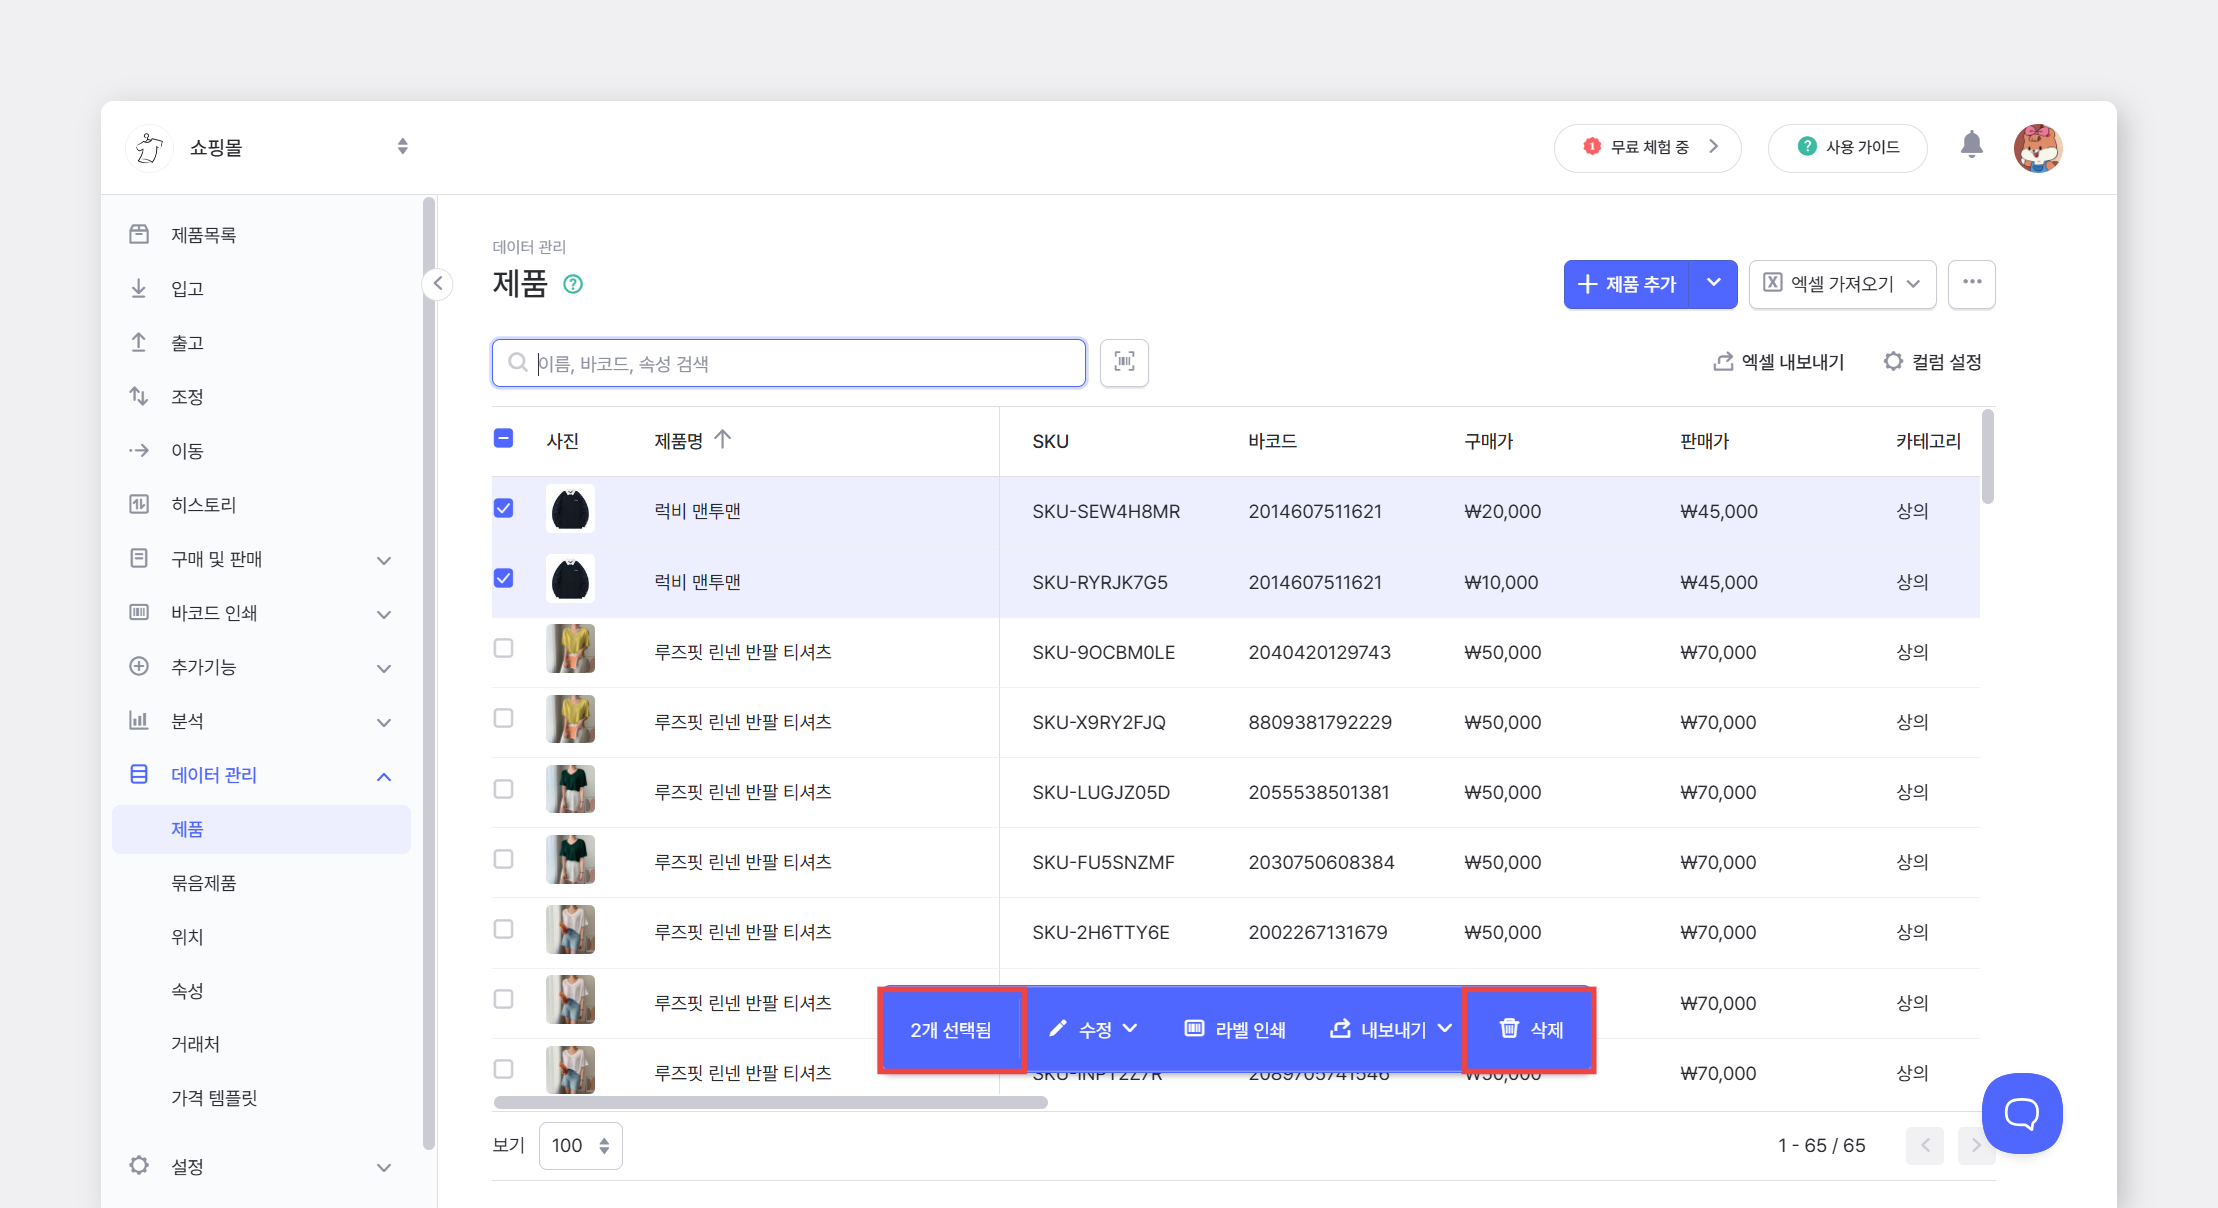2218x1208 pixels.
Task: Open 히스토리 in the sidebar
Action: (262, 504)
